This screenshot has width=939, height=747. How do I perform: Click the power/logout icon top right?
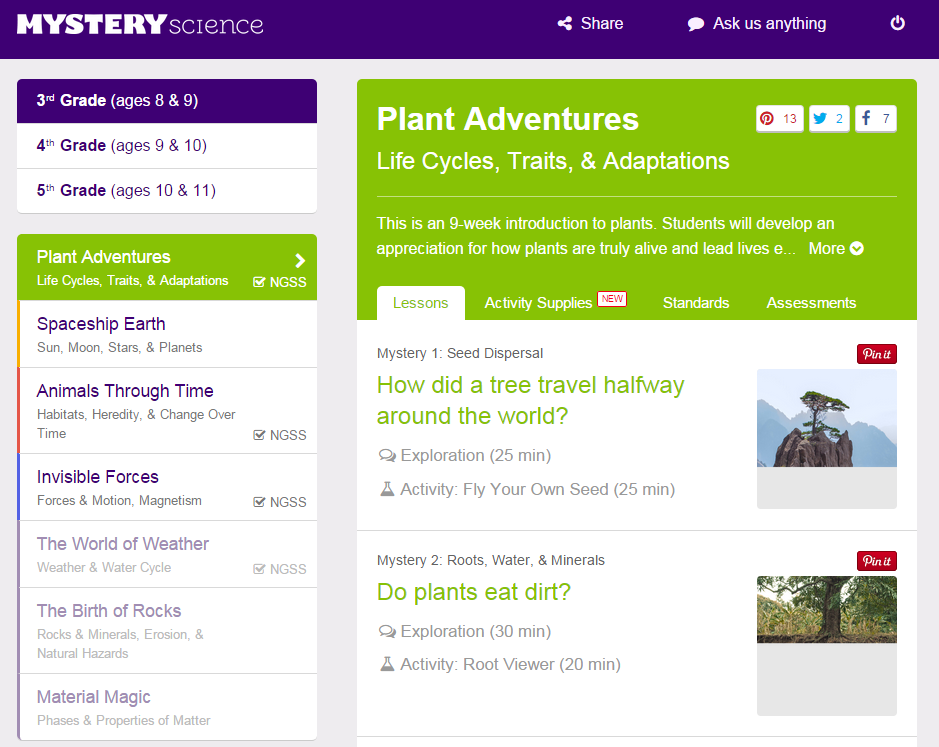click(897, 23)
